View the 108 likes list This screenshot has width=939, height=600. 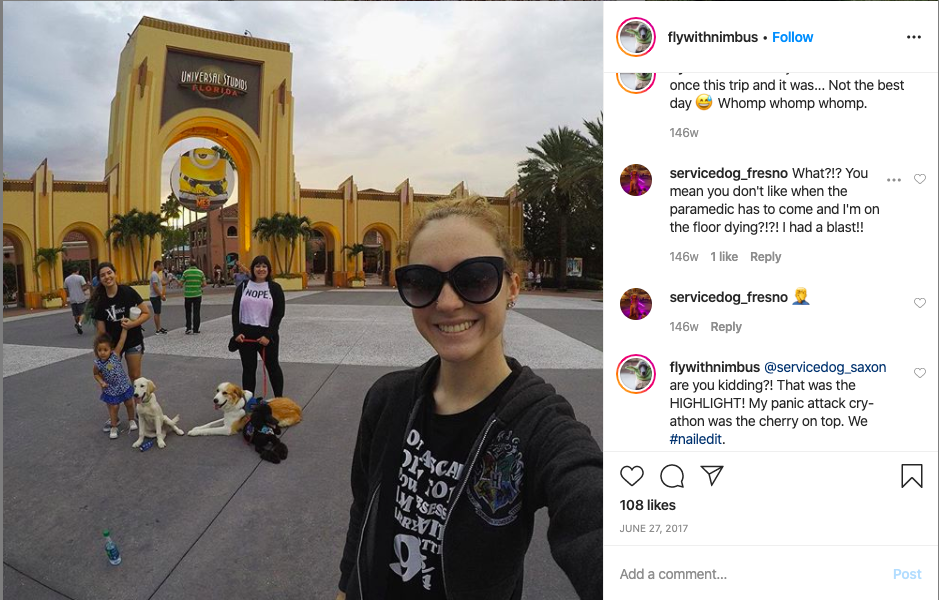(647, 505)
